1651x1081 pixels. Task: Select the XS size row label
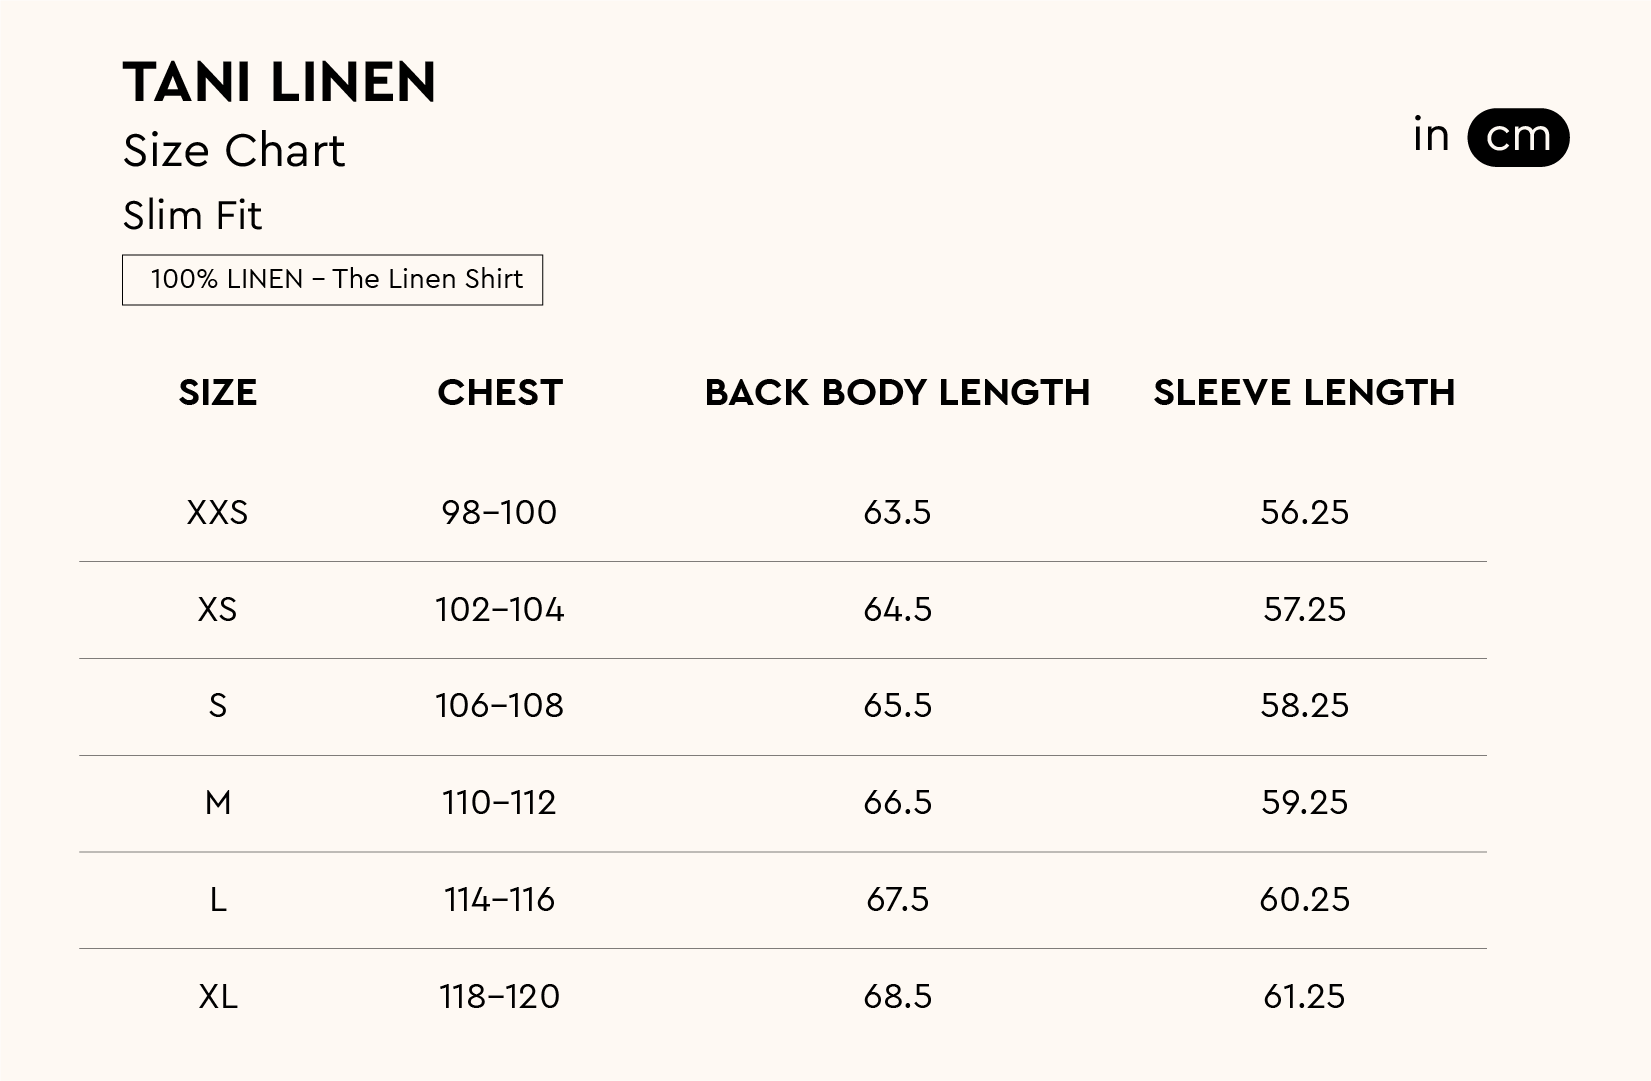click(x=217, y=610)
